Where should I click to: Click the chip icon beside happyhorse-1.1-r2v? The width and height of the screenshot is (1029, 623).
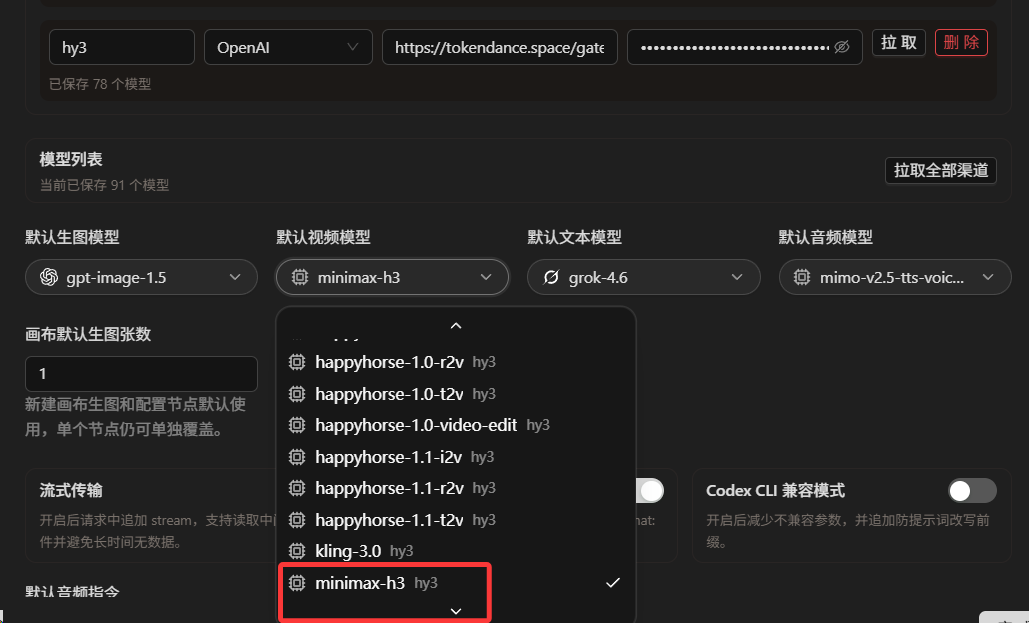pyautogui.click(x=297, y=488)
